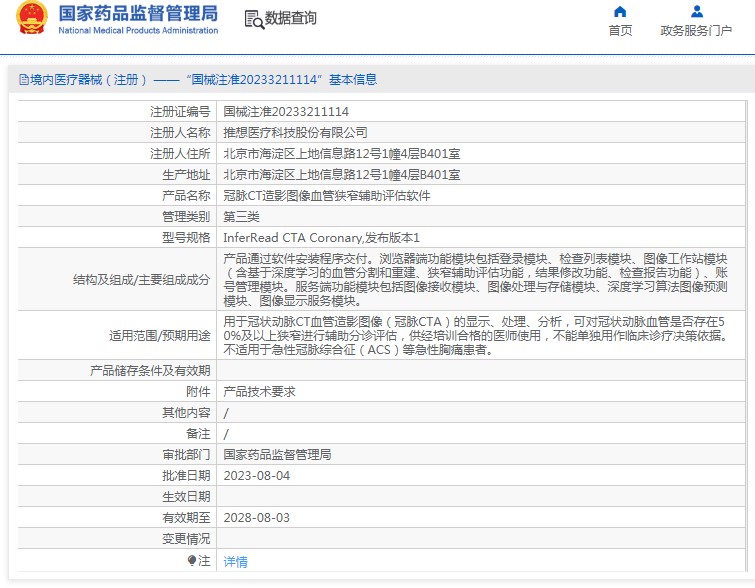This screenshot has width=755, height=588.
Task: Click the 管理类别 row label
Action: [x=186, y=217]
